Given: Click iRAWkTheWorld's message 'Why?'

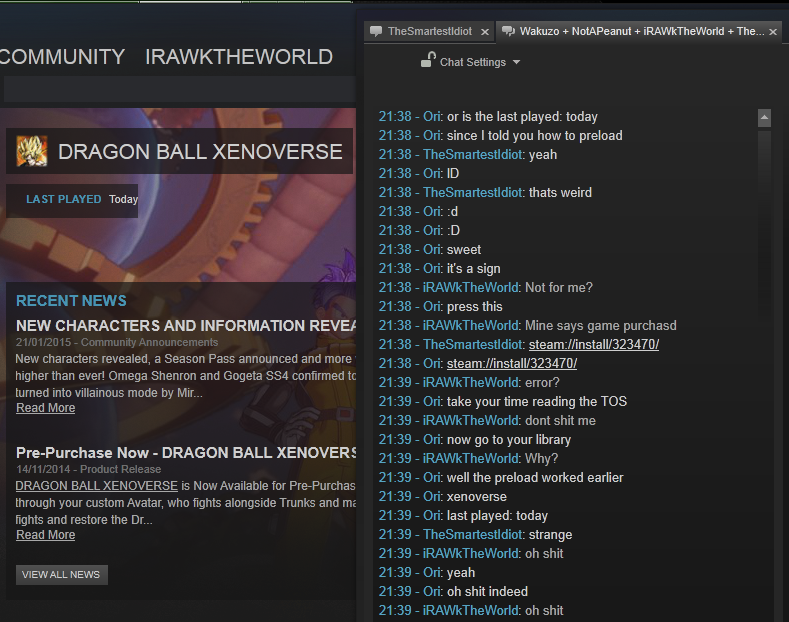Looking at the screenshot, I should pyautogui.click(x=541, y=458).
